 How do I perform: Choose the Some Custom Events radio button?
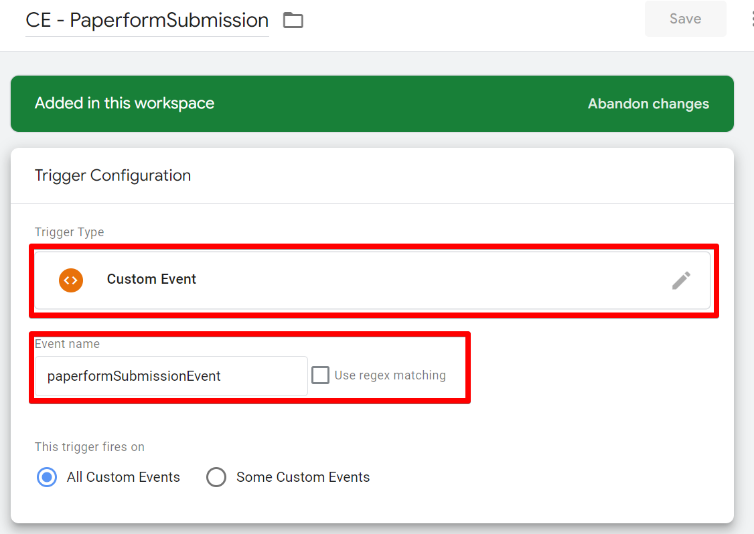point(216,477)
